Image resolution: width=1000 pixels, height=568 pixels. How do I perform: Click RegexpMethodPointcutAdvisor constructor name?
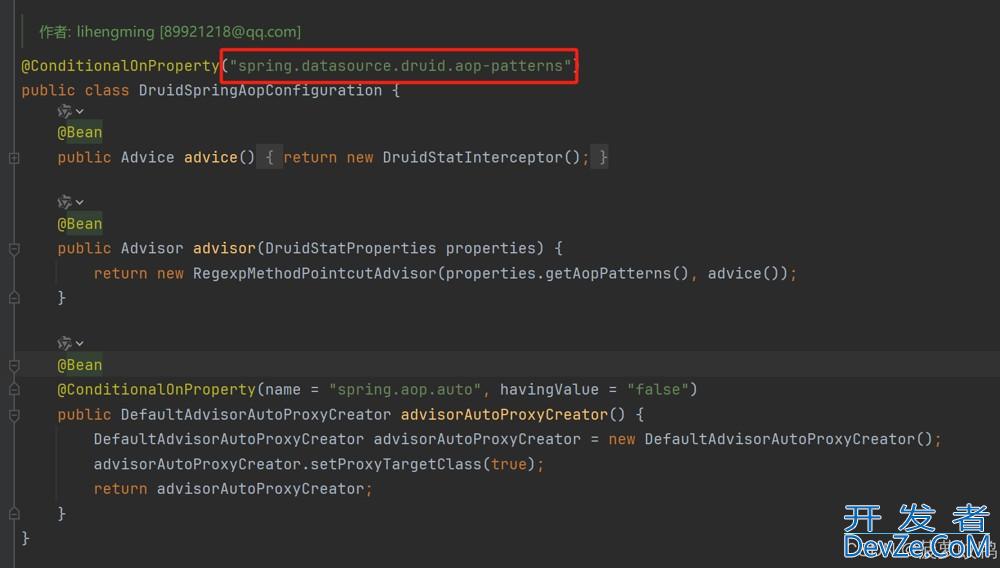point(315,273)
